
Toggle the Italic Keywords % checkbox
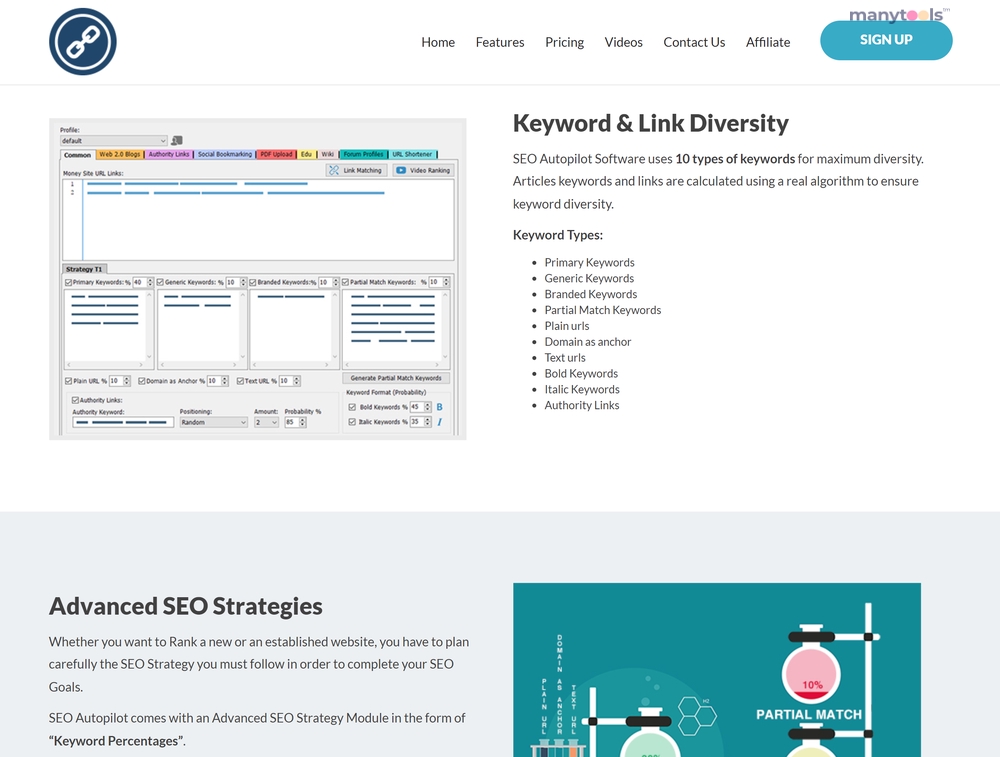coord(352,422)
